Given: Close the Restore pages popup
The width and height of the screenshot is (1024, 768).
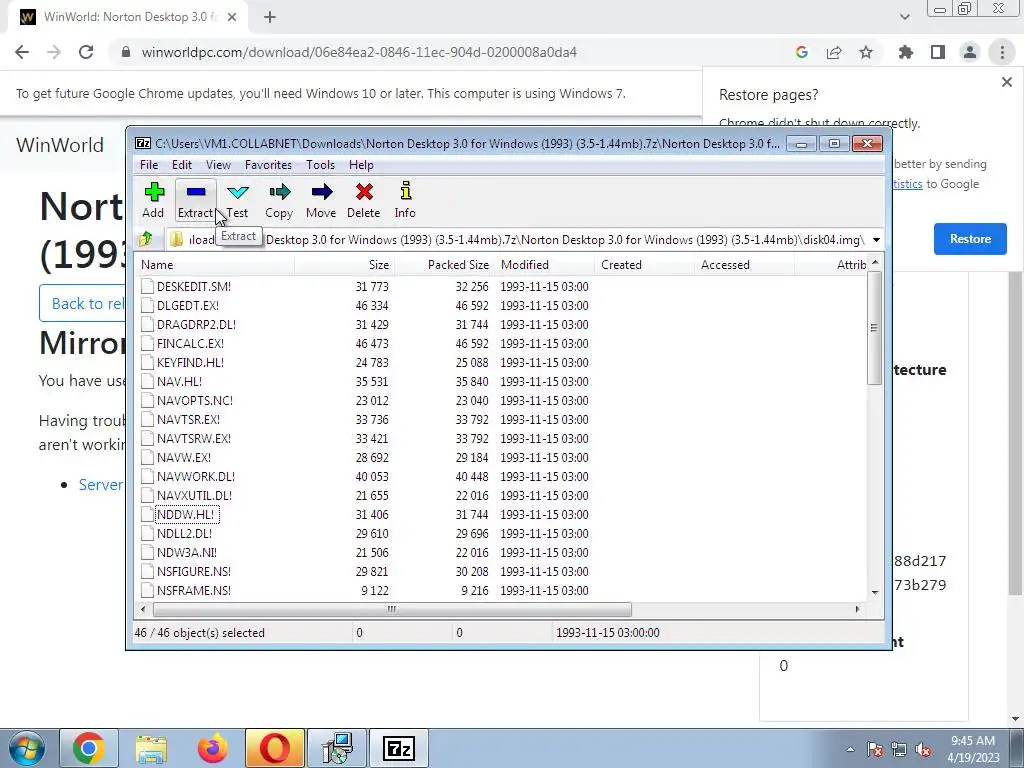Looking at the screenshot, I should click(x=1006, y=82).
